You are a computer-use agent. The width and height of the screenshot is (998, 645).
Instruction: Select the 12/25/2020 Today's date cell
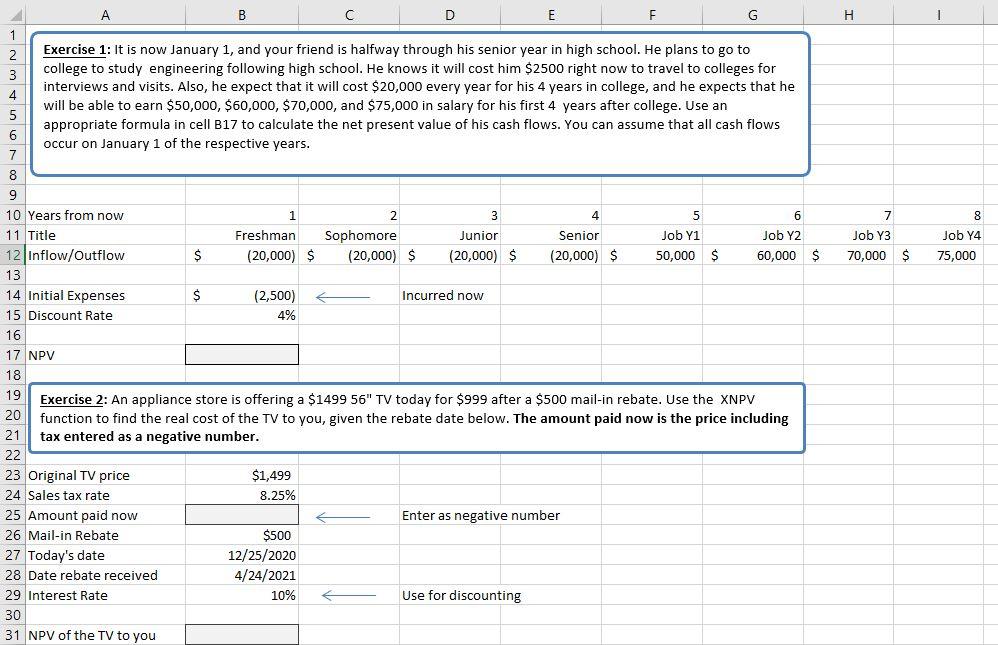241,555
